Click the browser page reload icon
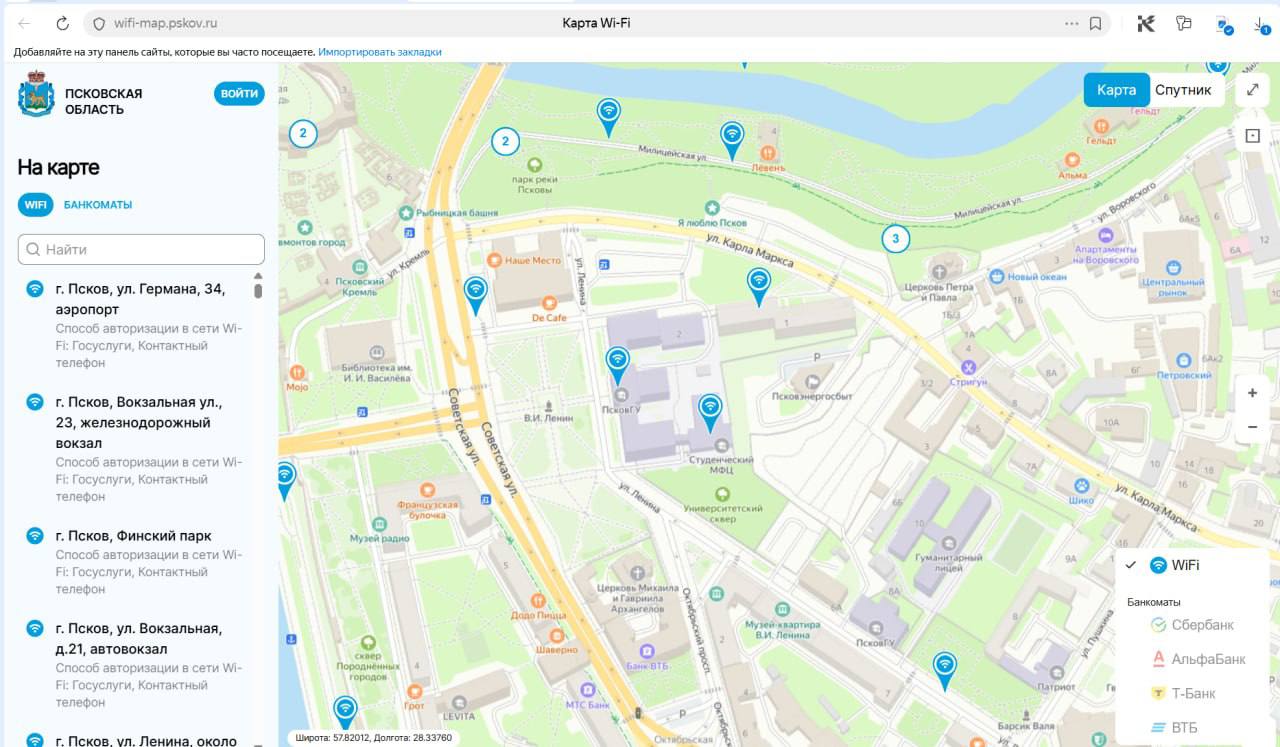The height and width of the screenshot is (747, 1280). pyautogui.click(x=62, y=23)
